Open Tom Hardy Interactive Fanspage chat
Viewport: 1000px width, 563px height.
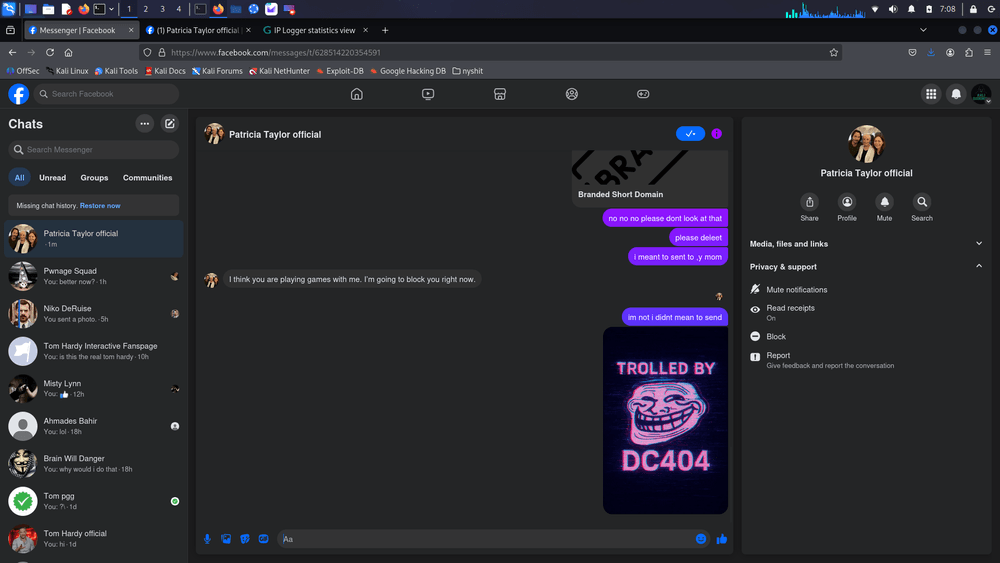point(94,351)
